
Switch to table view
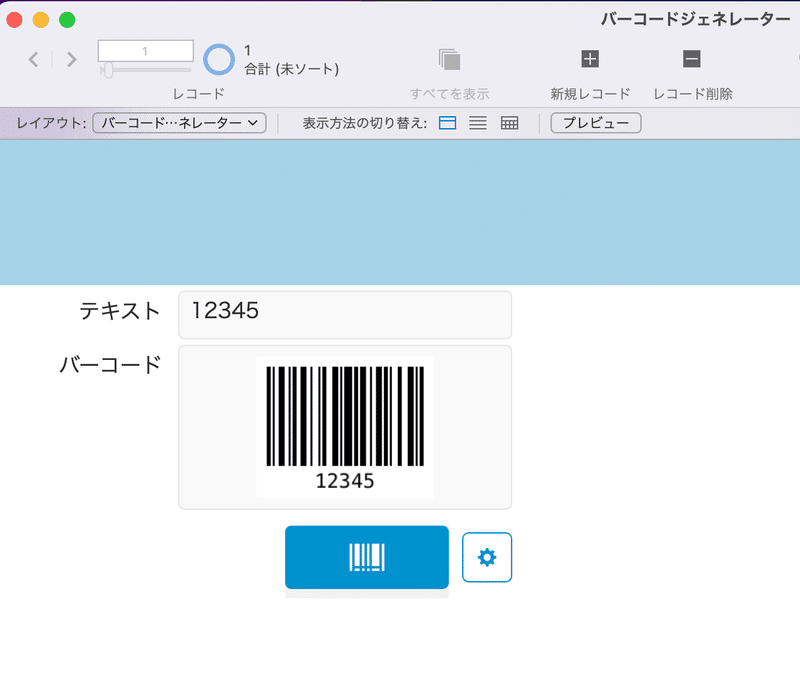507,123
